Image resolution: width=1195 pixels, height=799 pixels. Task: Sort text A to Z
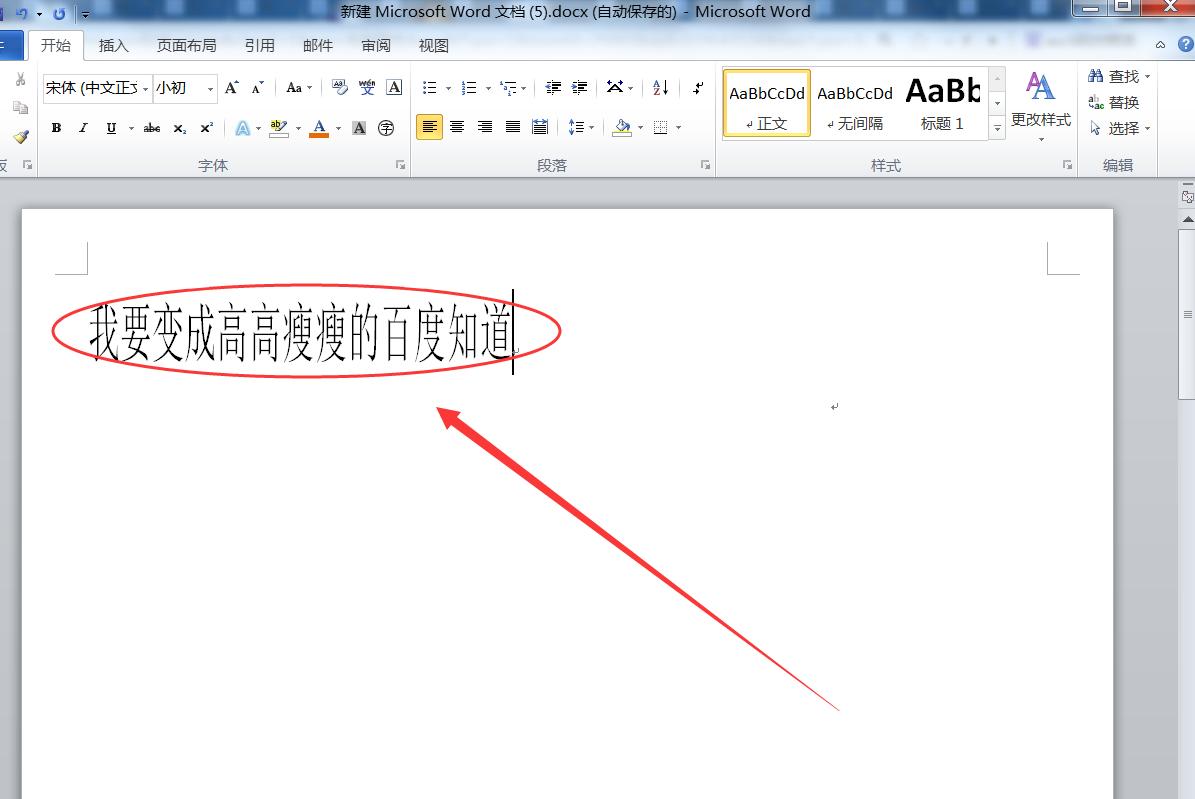click(661, 88)
